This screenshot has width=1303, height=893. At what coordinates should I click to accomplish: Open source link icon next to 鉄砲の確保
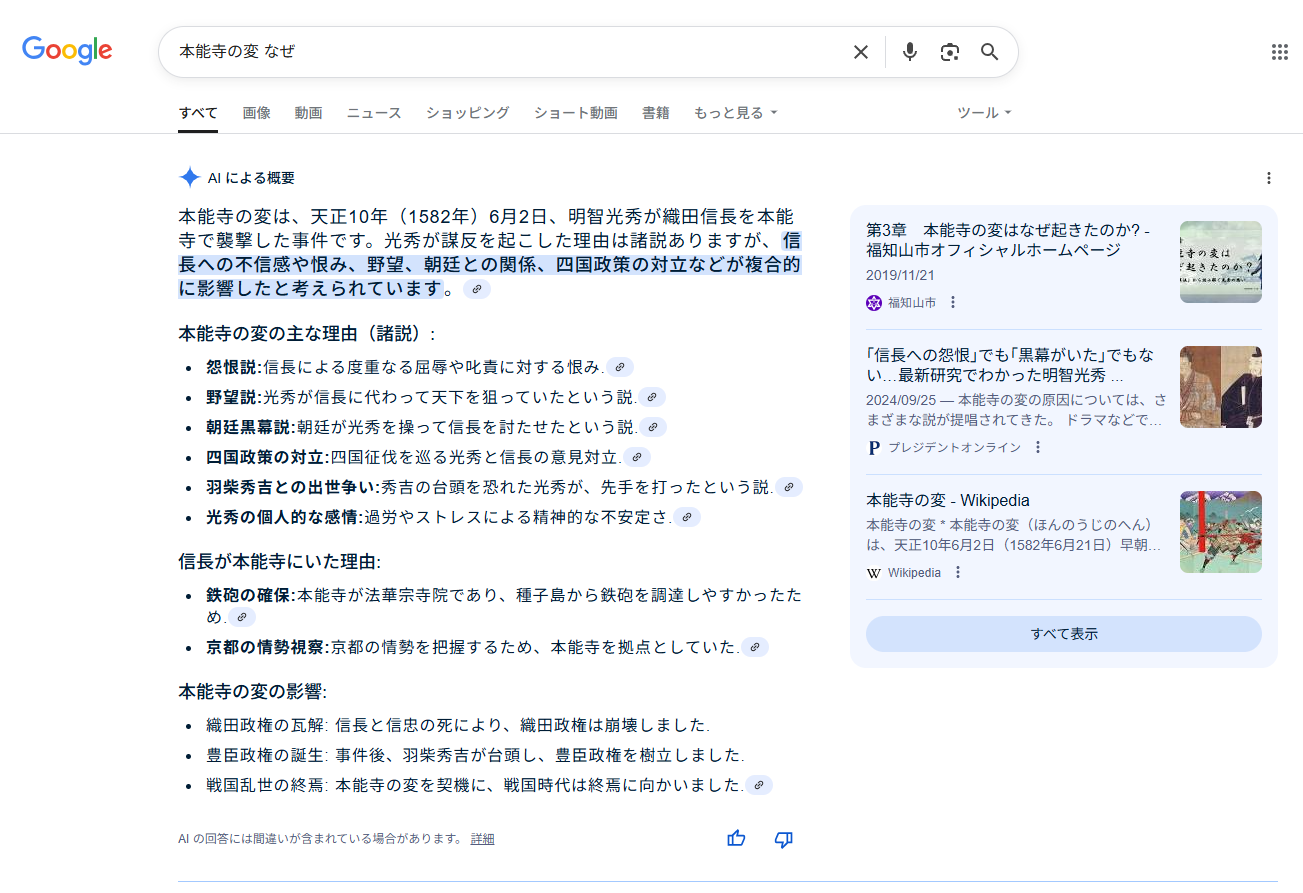pyautogui.click(x=242, y=617)
